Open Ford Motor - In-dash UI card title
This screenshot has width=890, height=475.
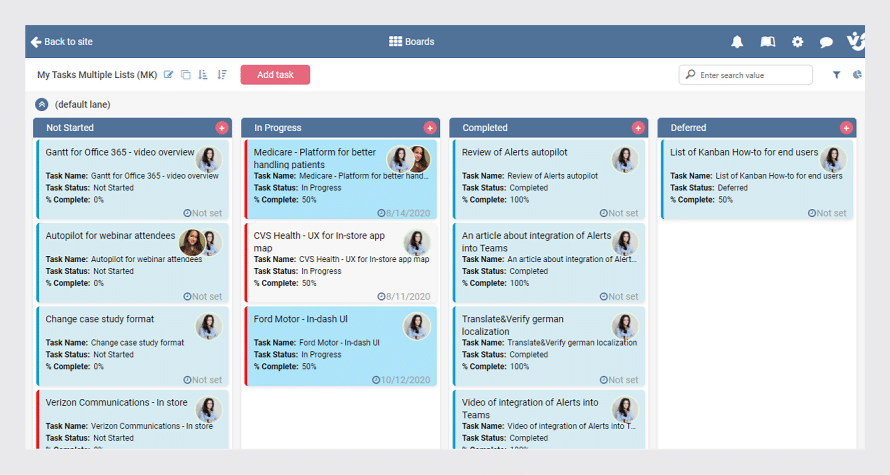pos(300,319)
